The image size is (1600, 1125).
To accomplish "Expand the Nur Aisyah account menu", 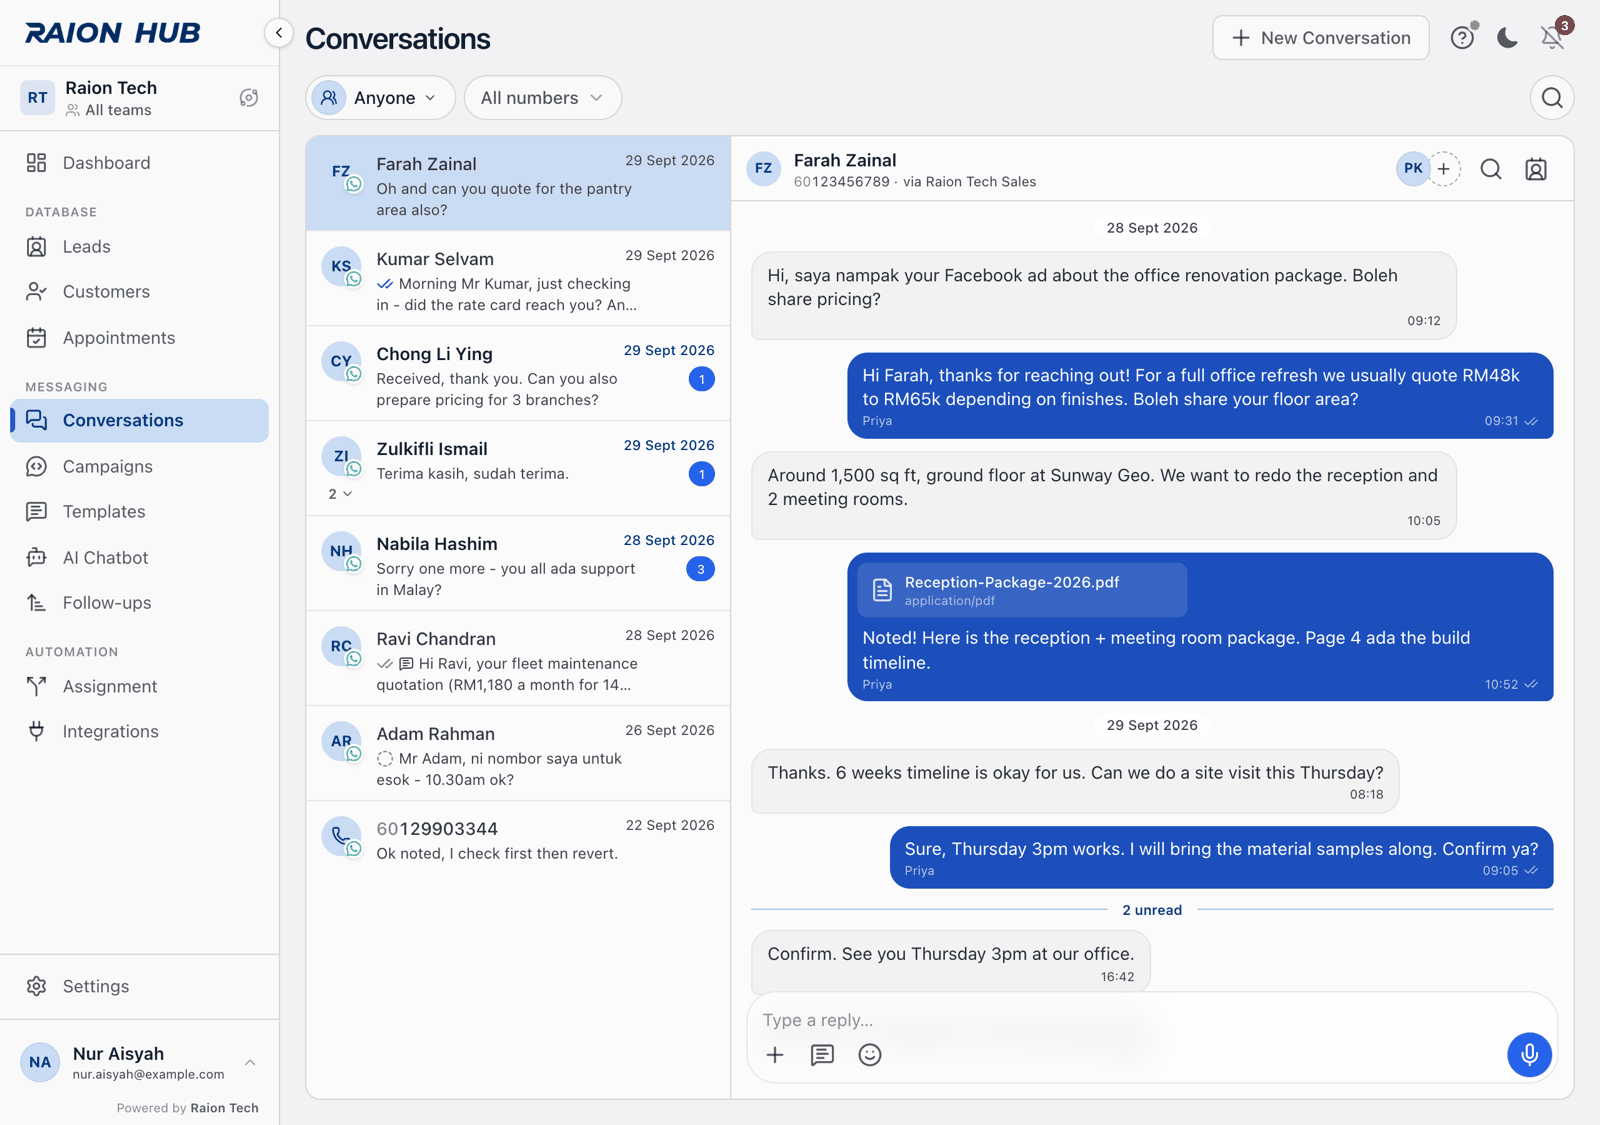I will [x=139, y=1062].
